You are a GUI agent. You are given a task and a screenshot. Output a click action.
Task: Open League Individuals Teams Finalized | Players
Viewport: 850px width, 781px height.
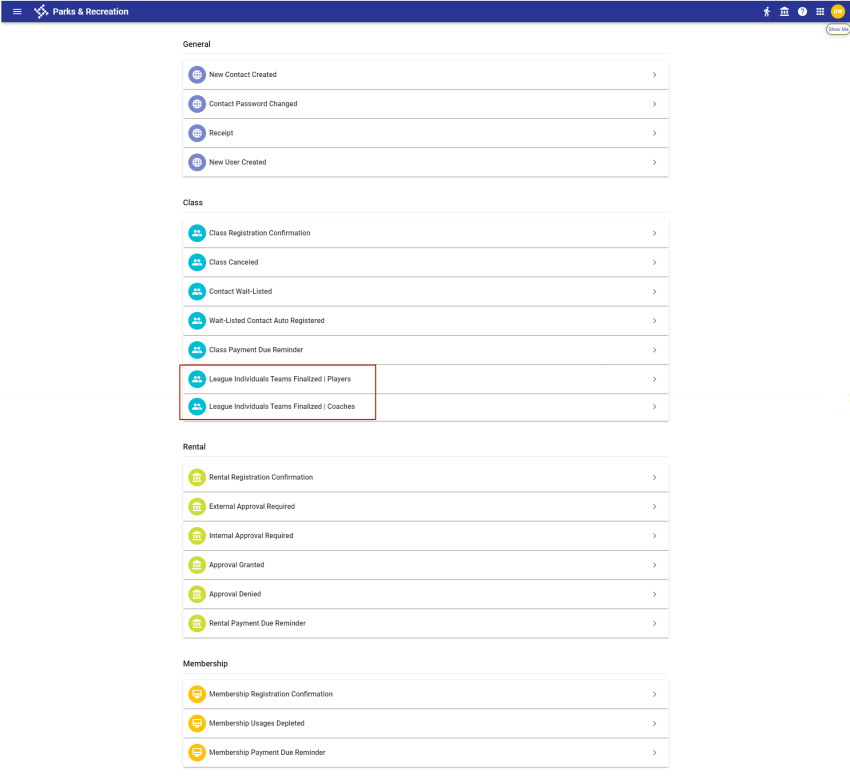pos(280,379)
